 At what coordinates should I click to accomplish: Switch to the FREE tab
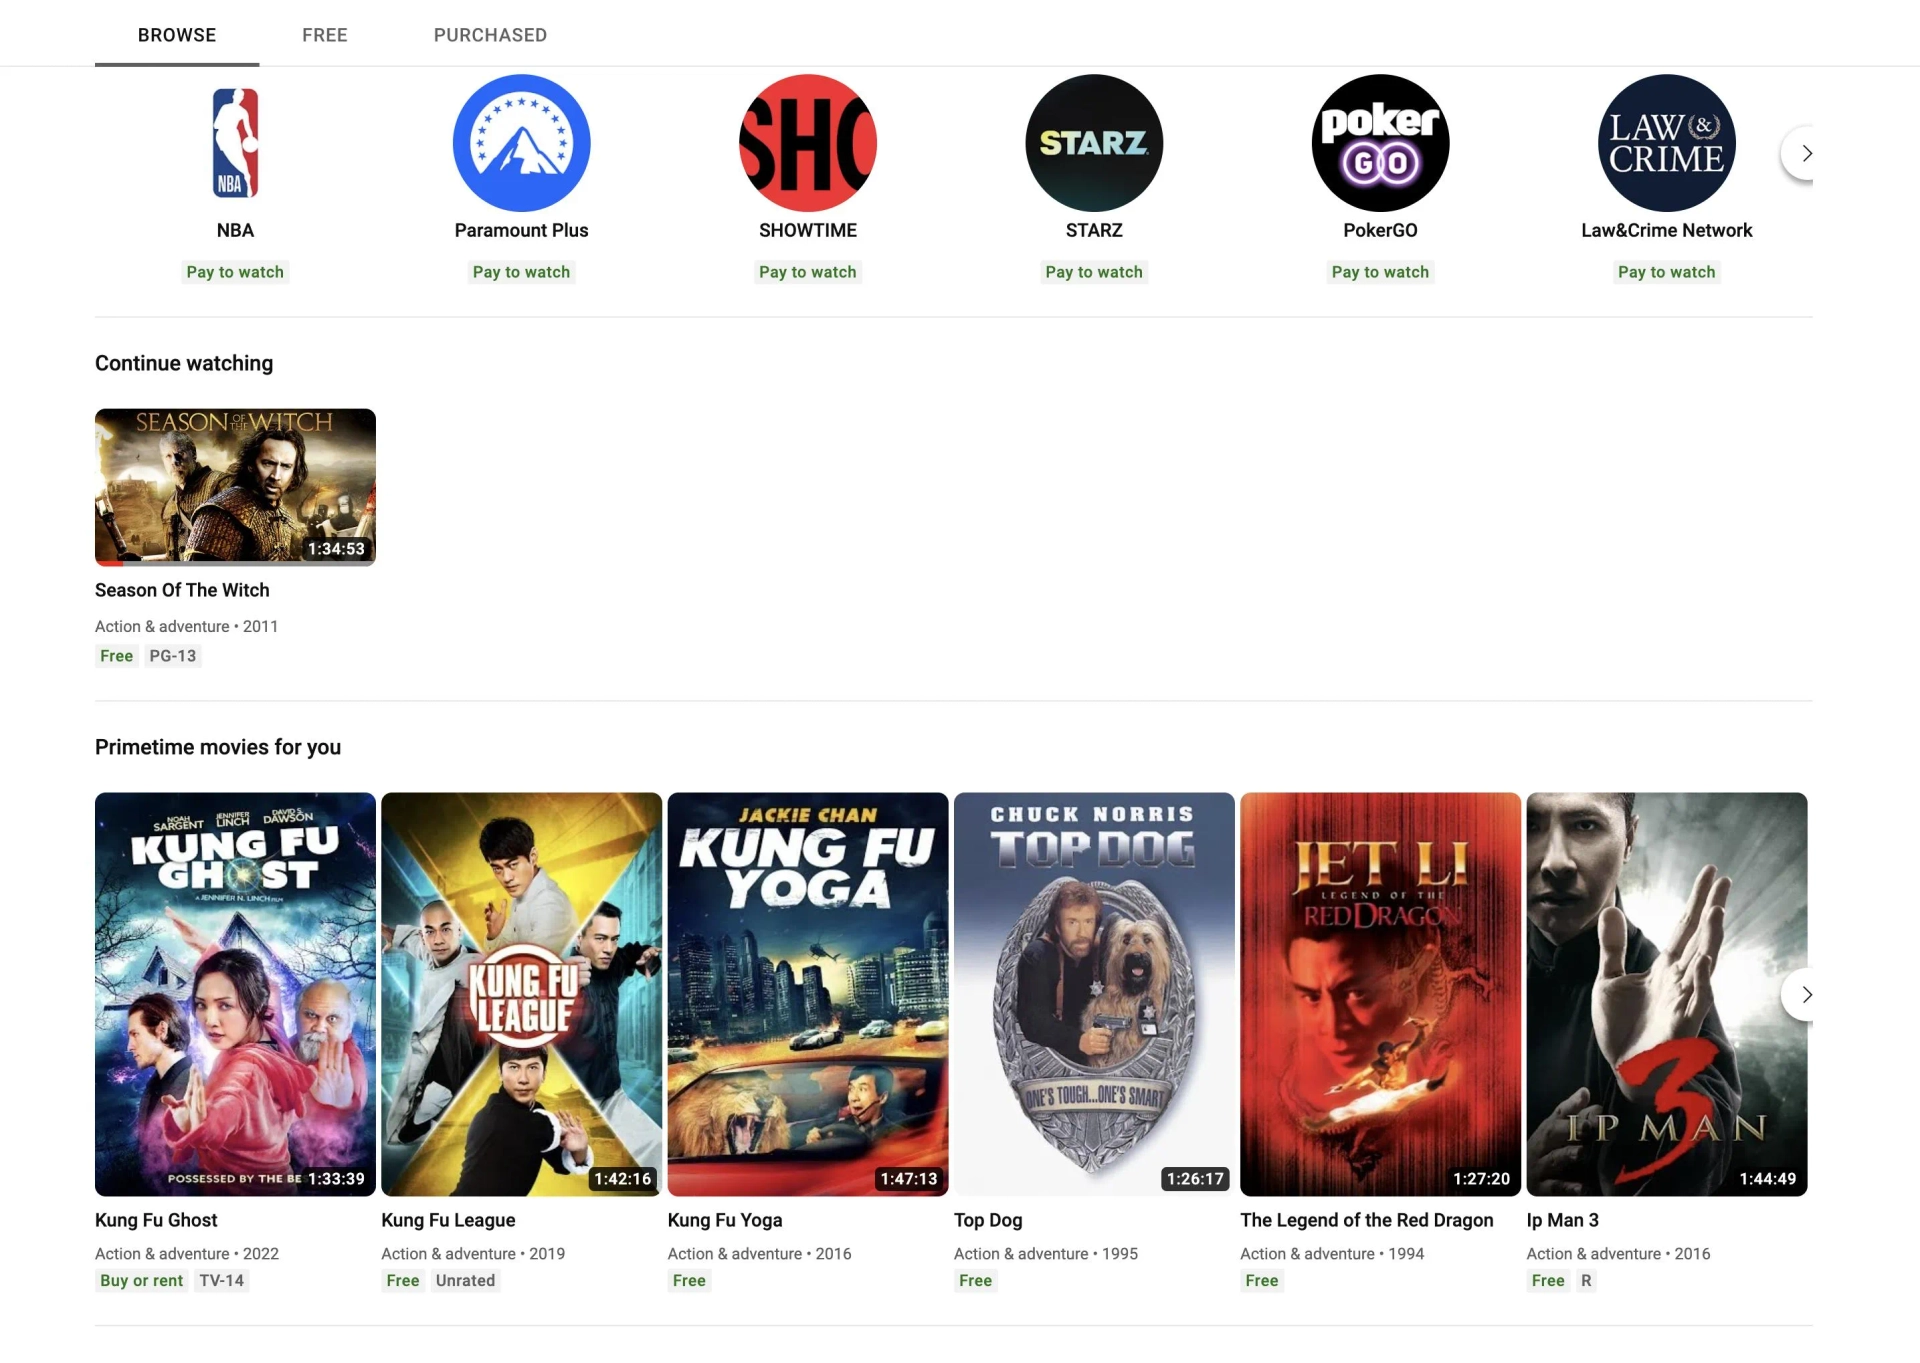pyautogui.click(x=325, y=35)
